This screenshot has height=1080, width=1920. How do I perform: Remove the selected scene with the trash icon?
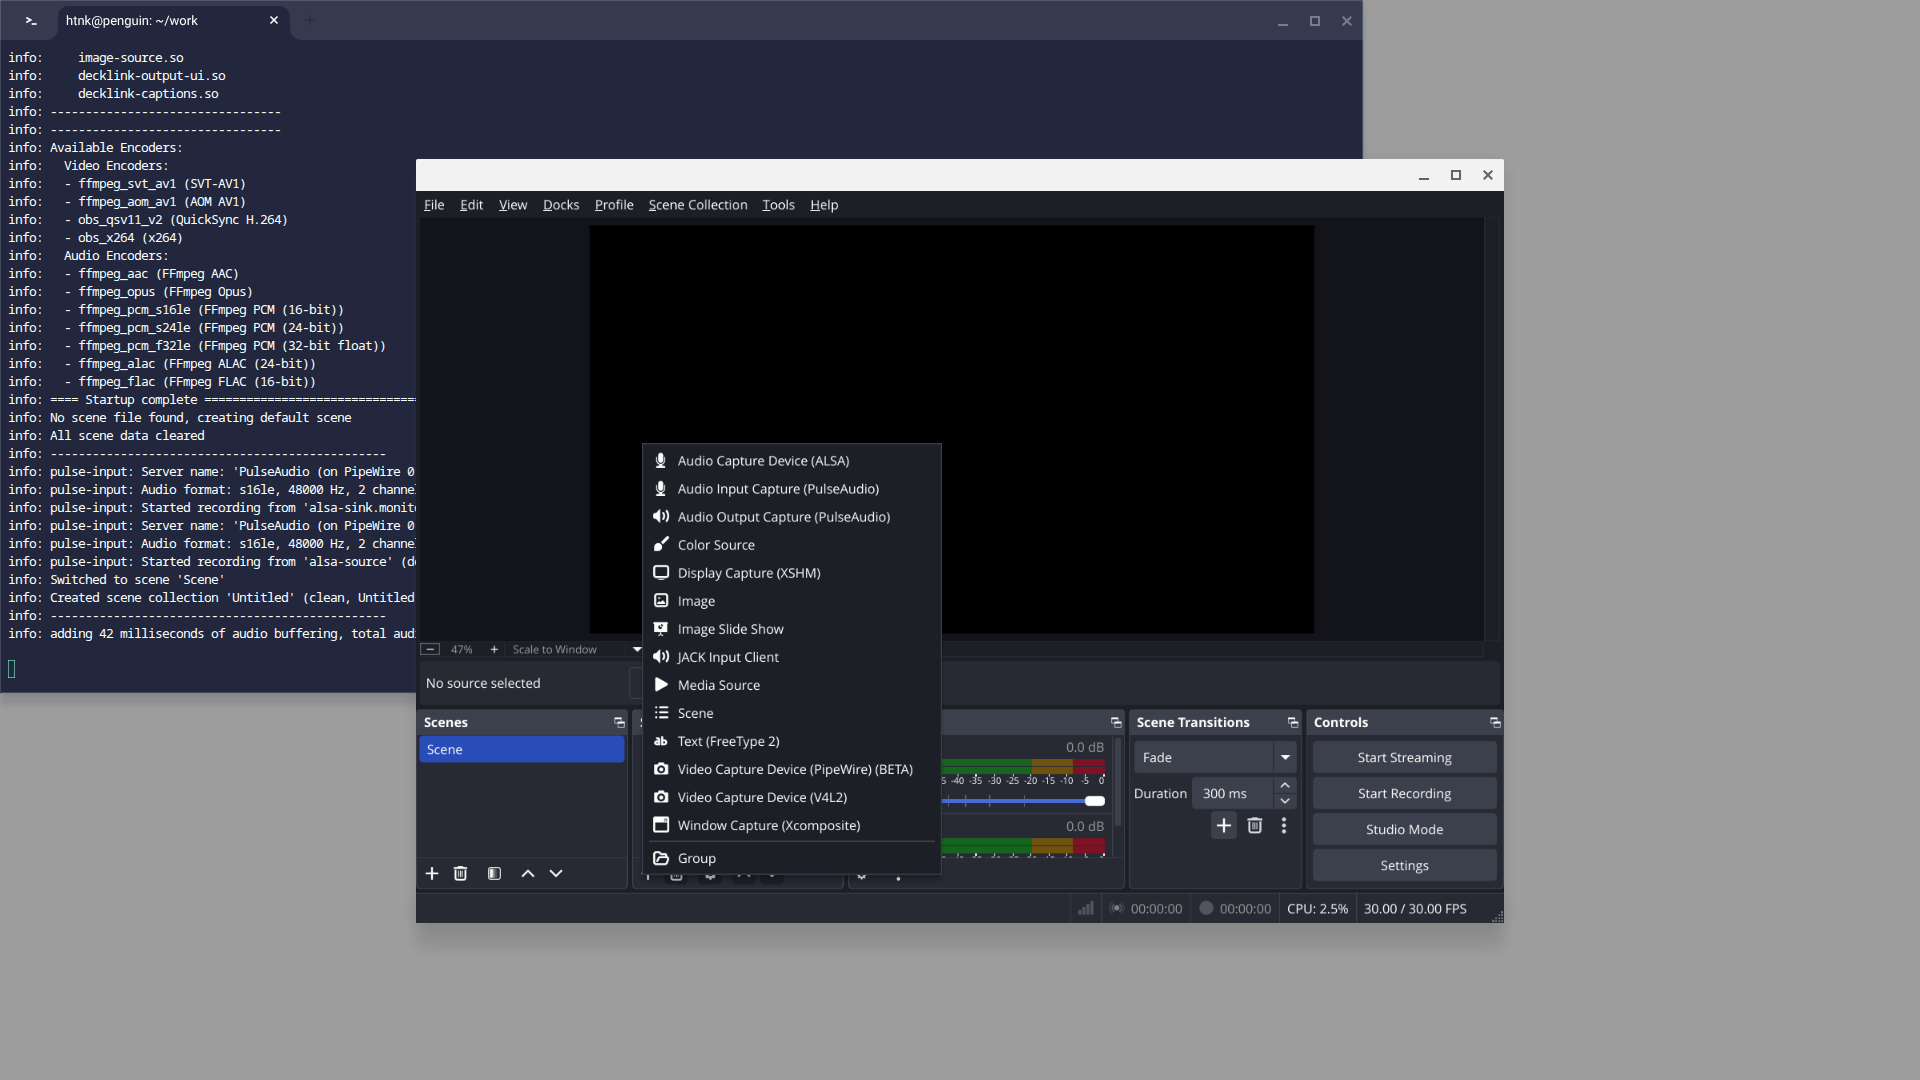[x=460, y=873]
